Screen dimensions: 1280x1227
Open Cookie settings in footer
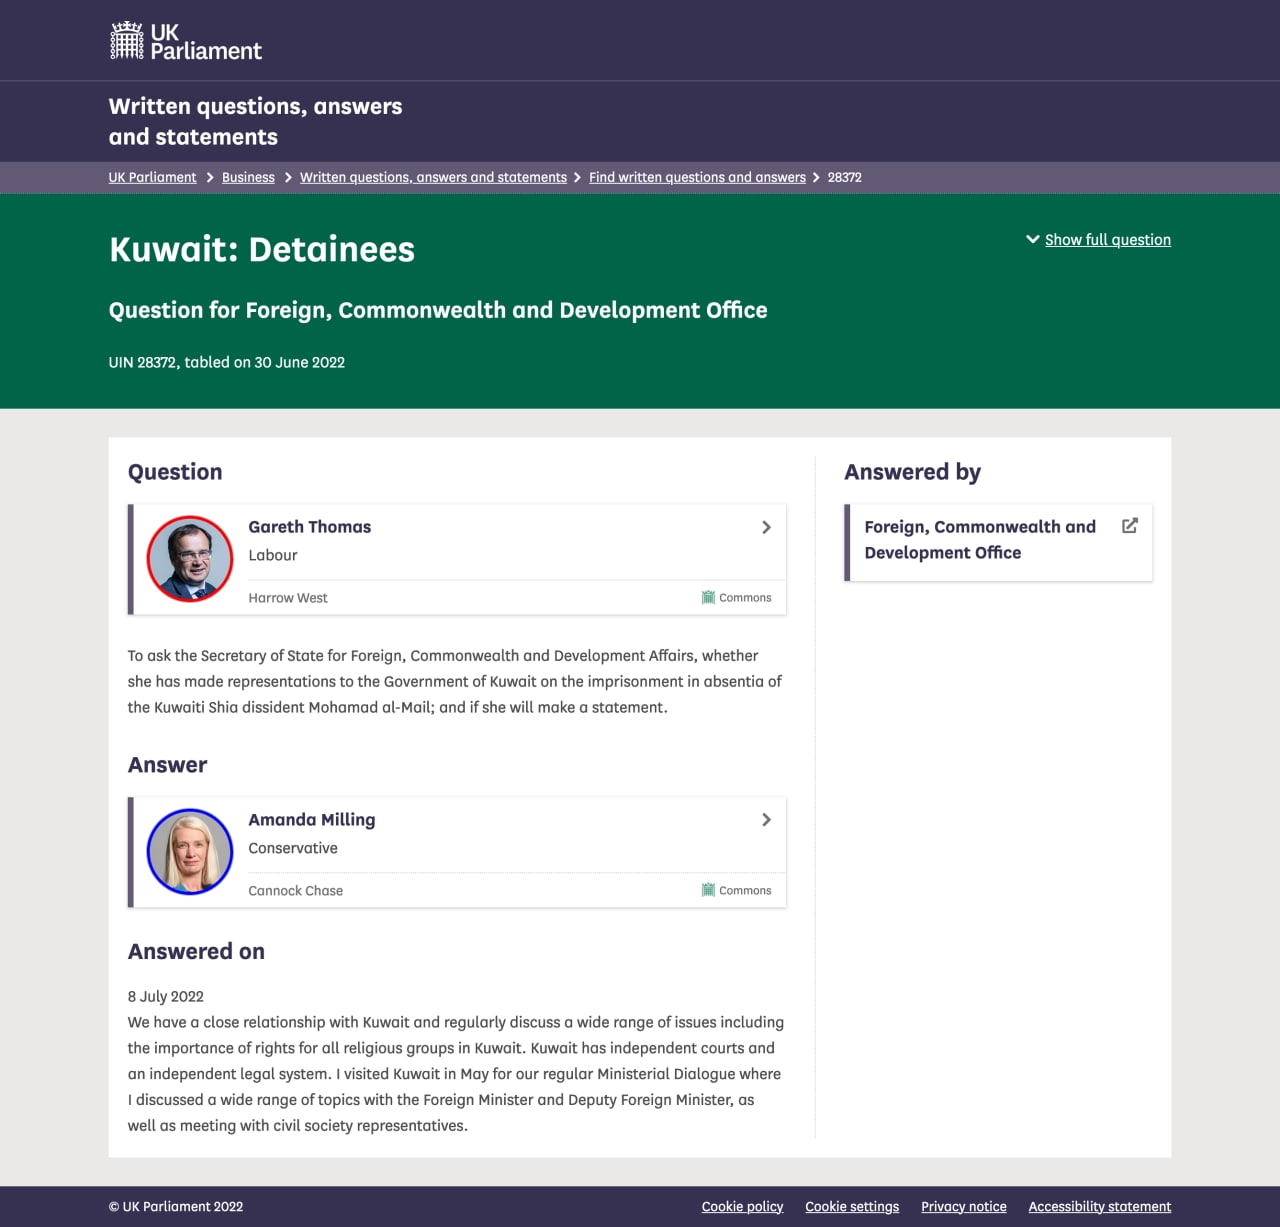pyautogui.click(x=852, y=1207)
